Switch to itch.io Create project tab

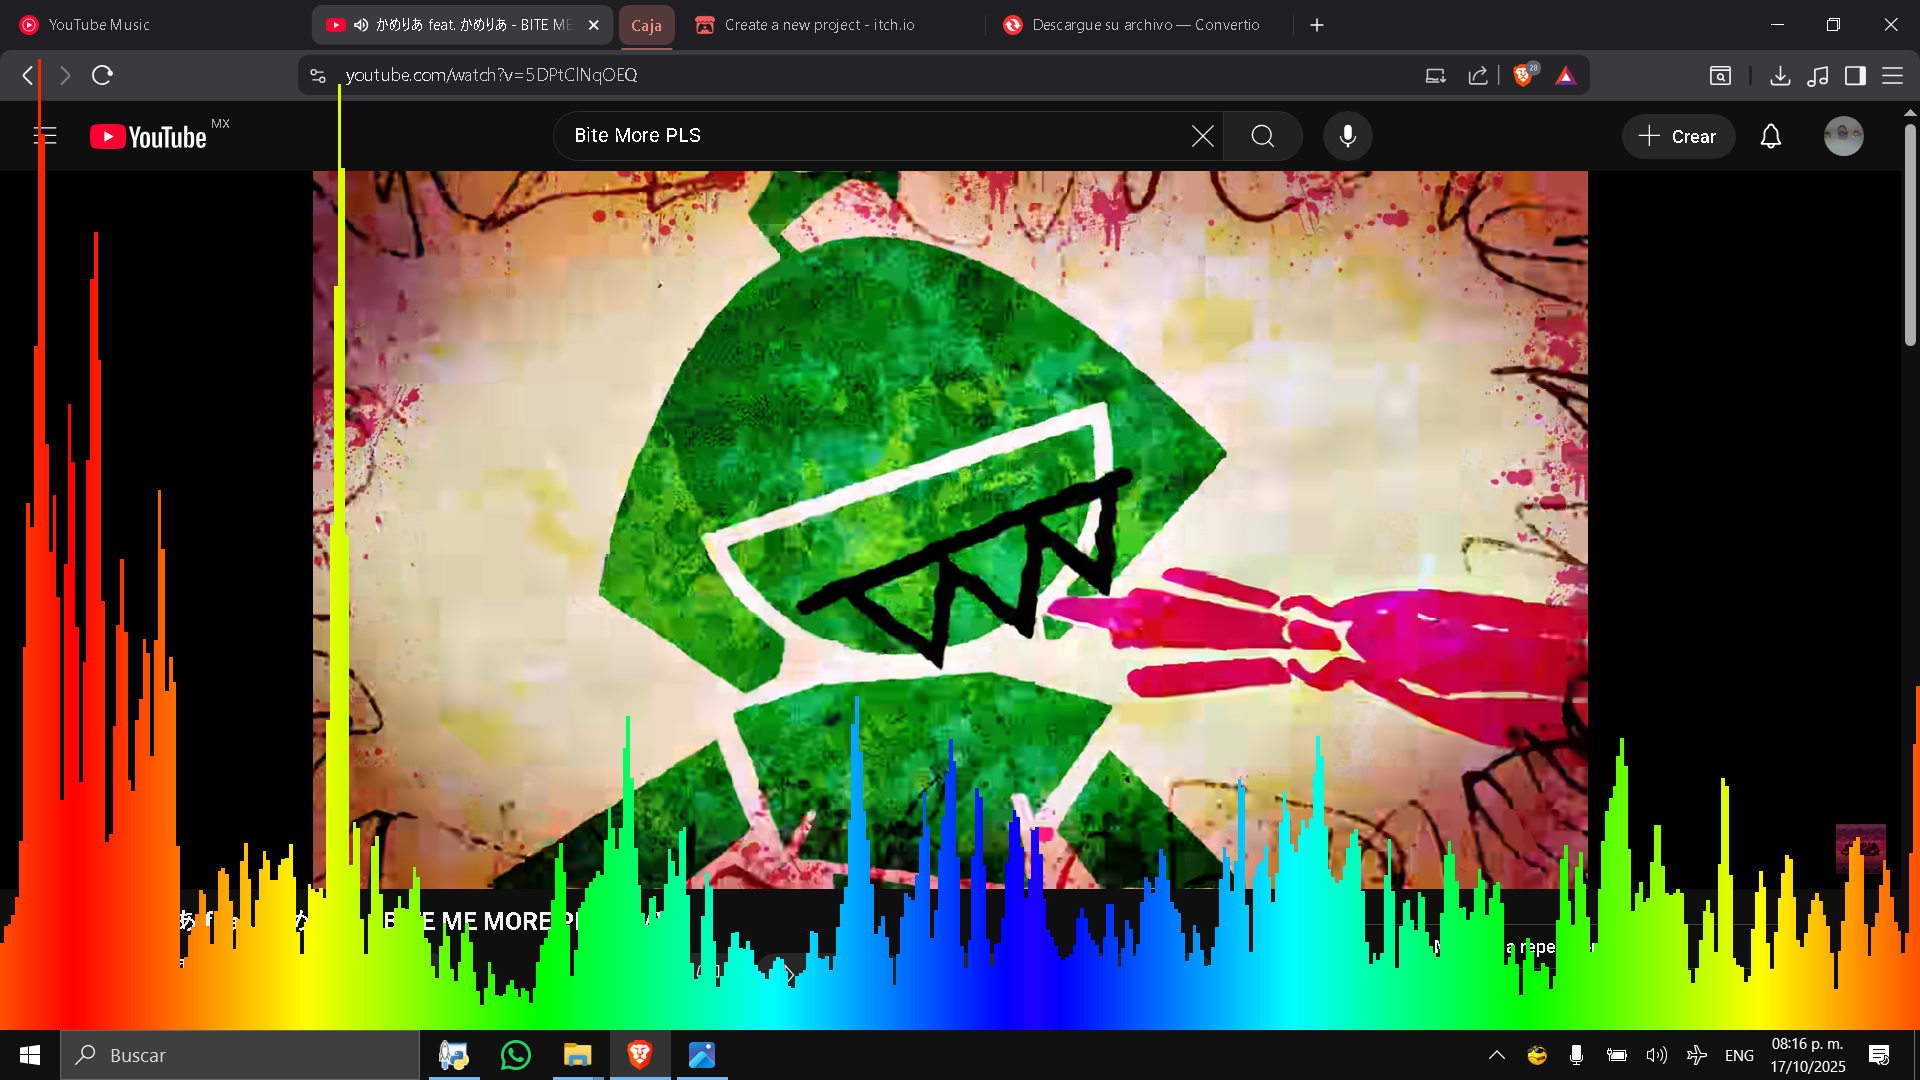pyautogui.click(x=820, y=25)
